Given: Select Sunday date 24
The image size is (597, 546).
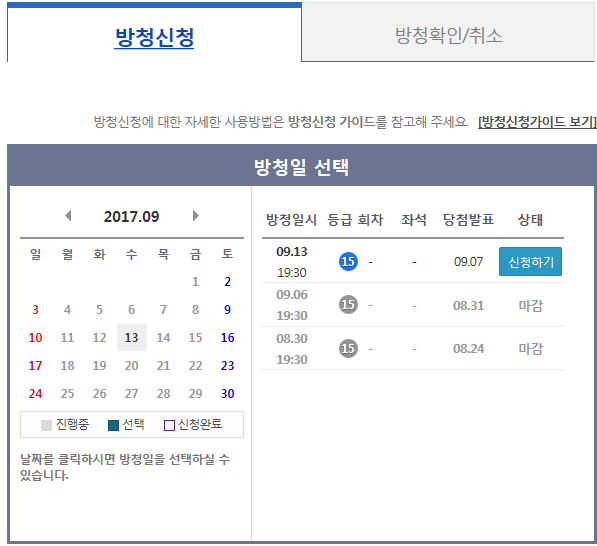Looking at the screenshot, I should pyautogui.click(x=35, y=393).
